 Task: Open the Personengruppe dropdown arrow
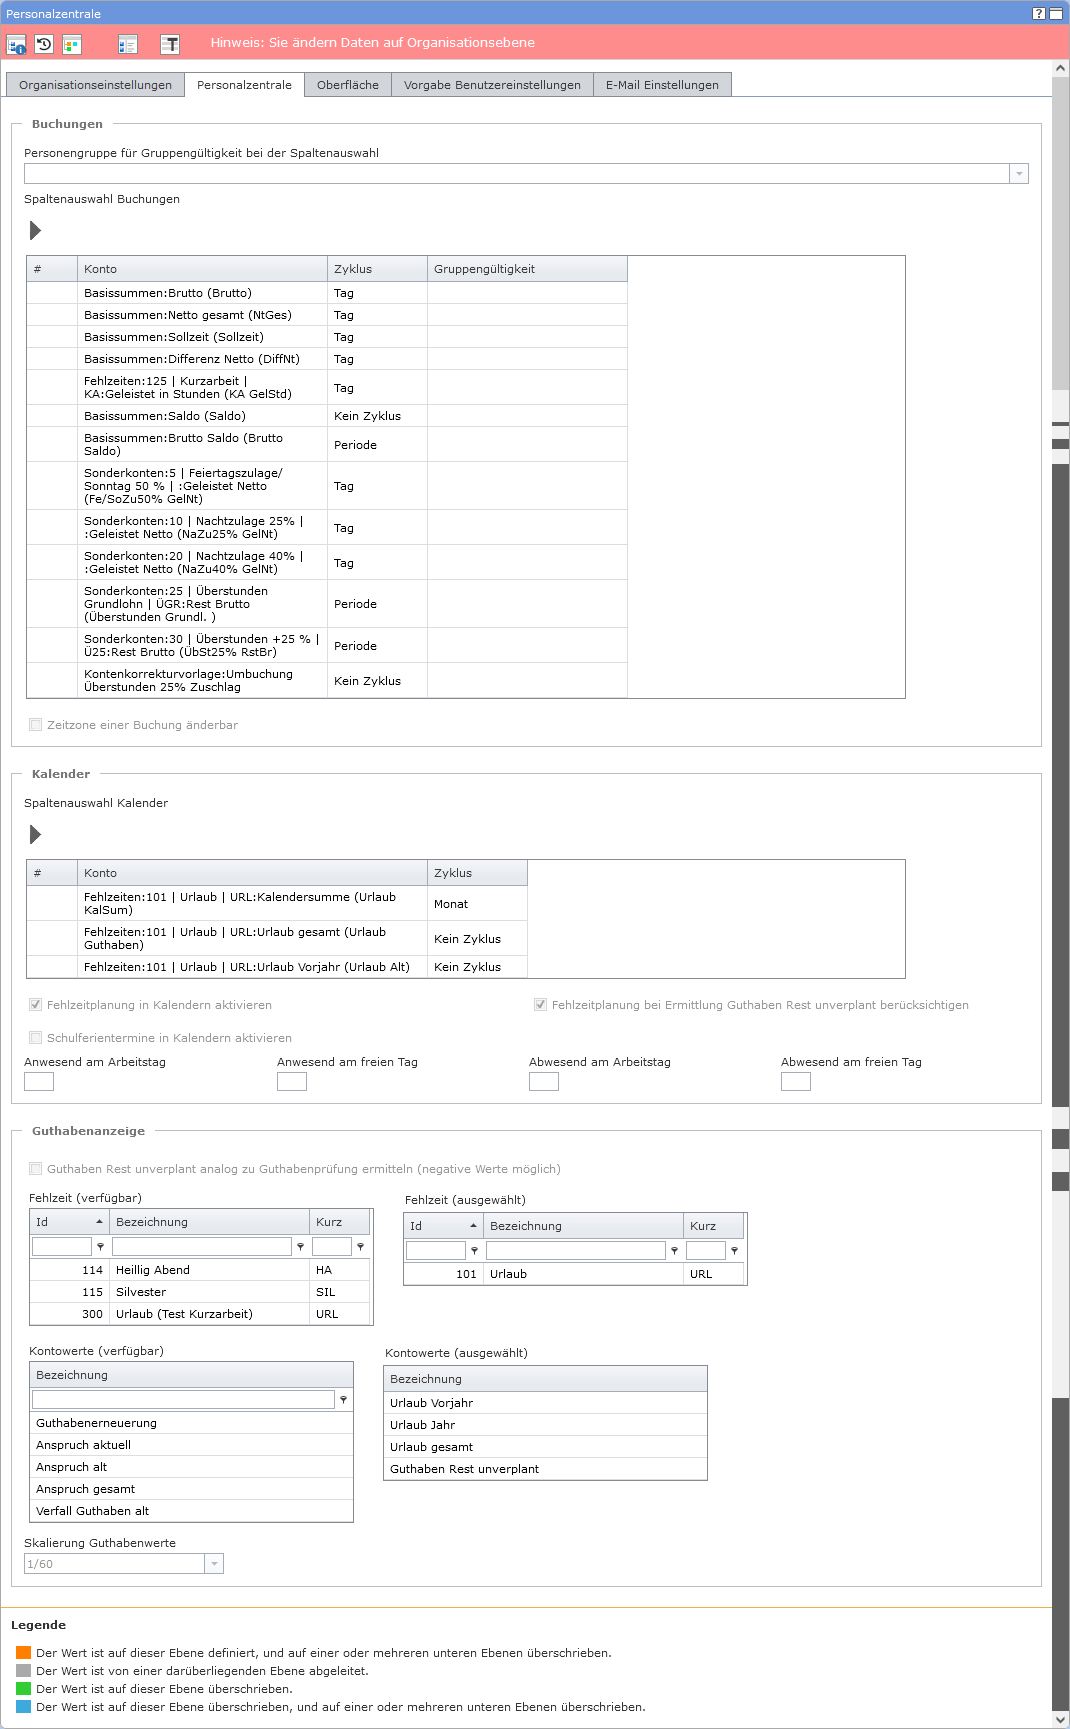coord(1019,174)
